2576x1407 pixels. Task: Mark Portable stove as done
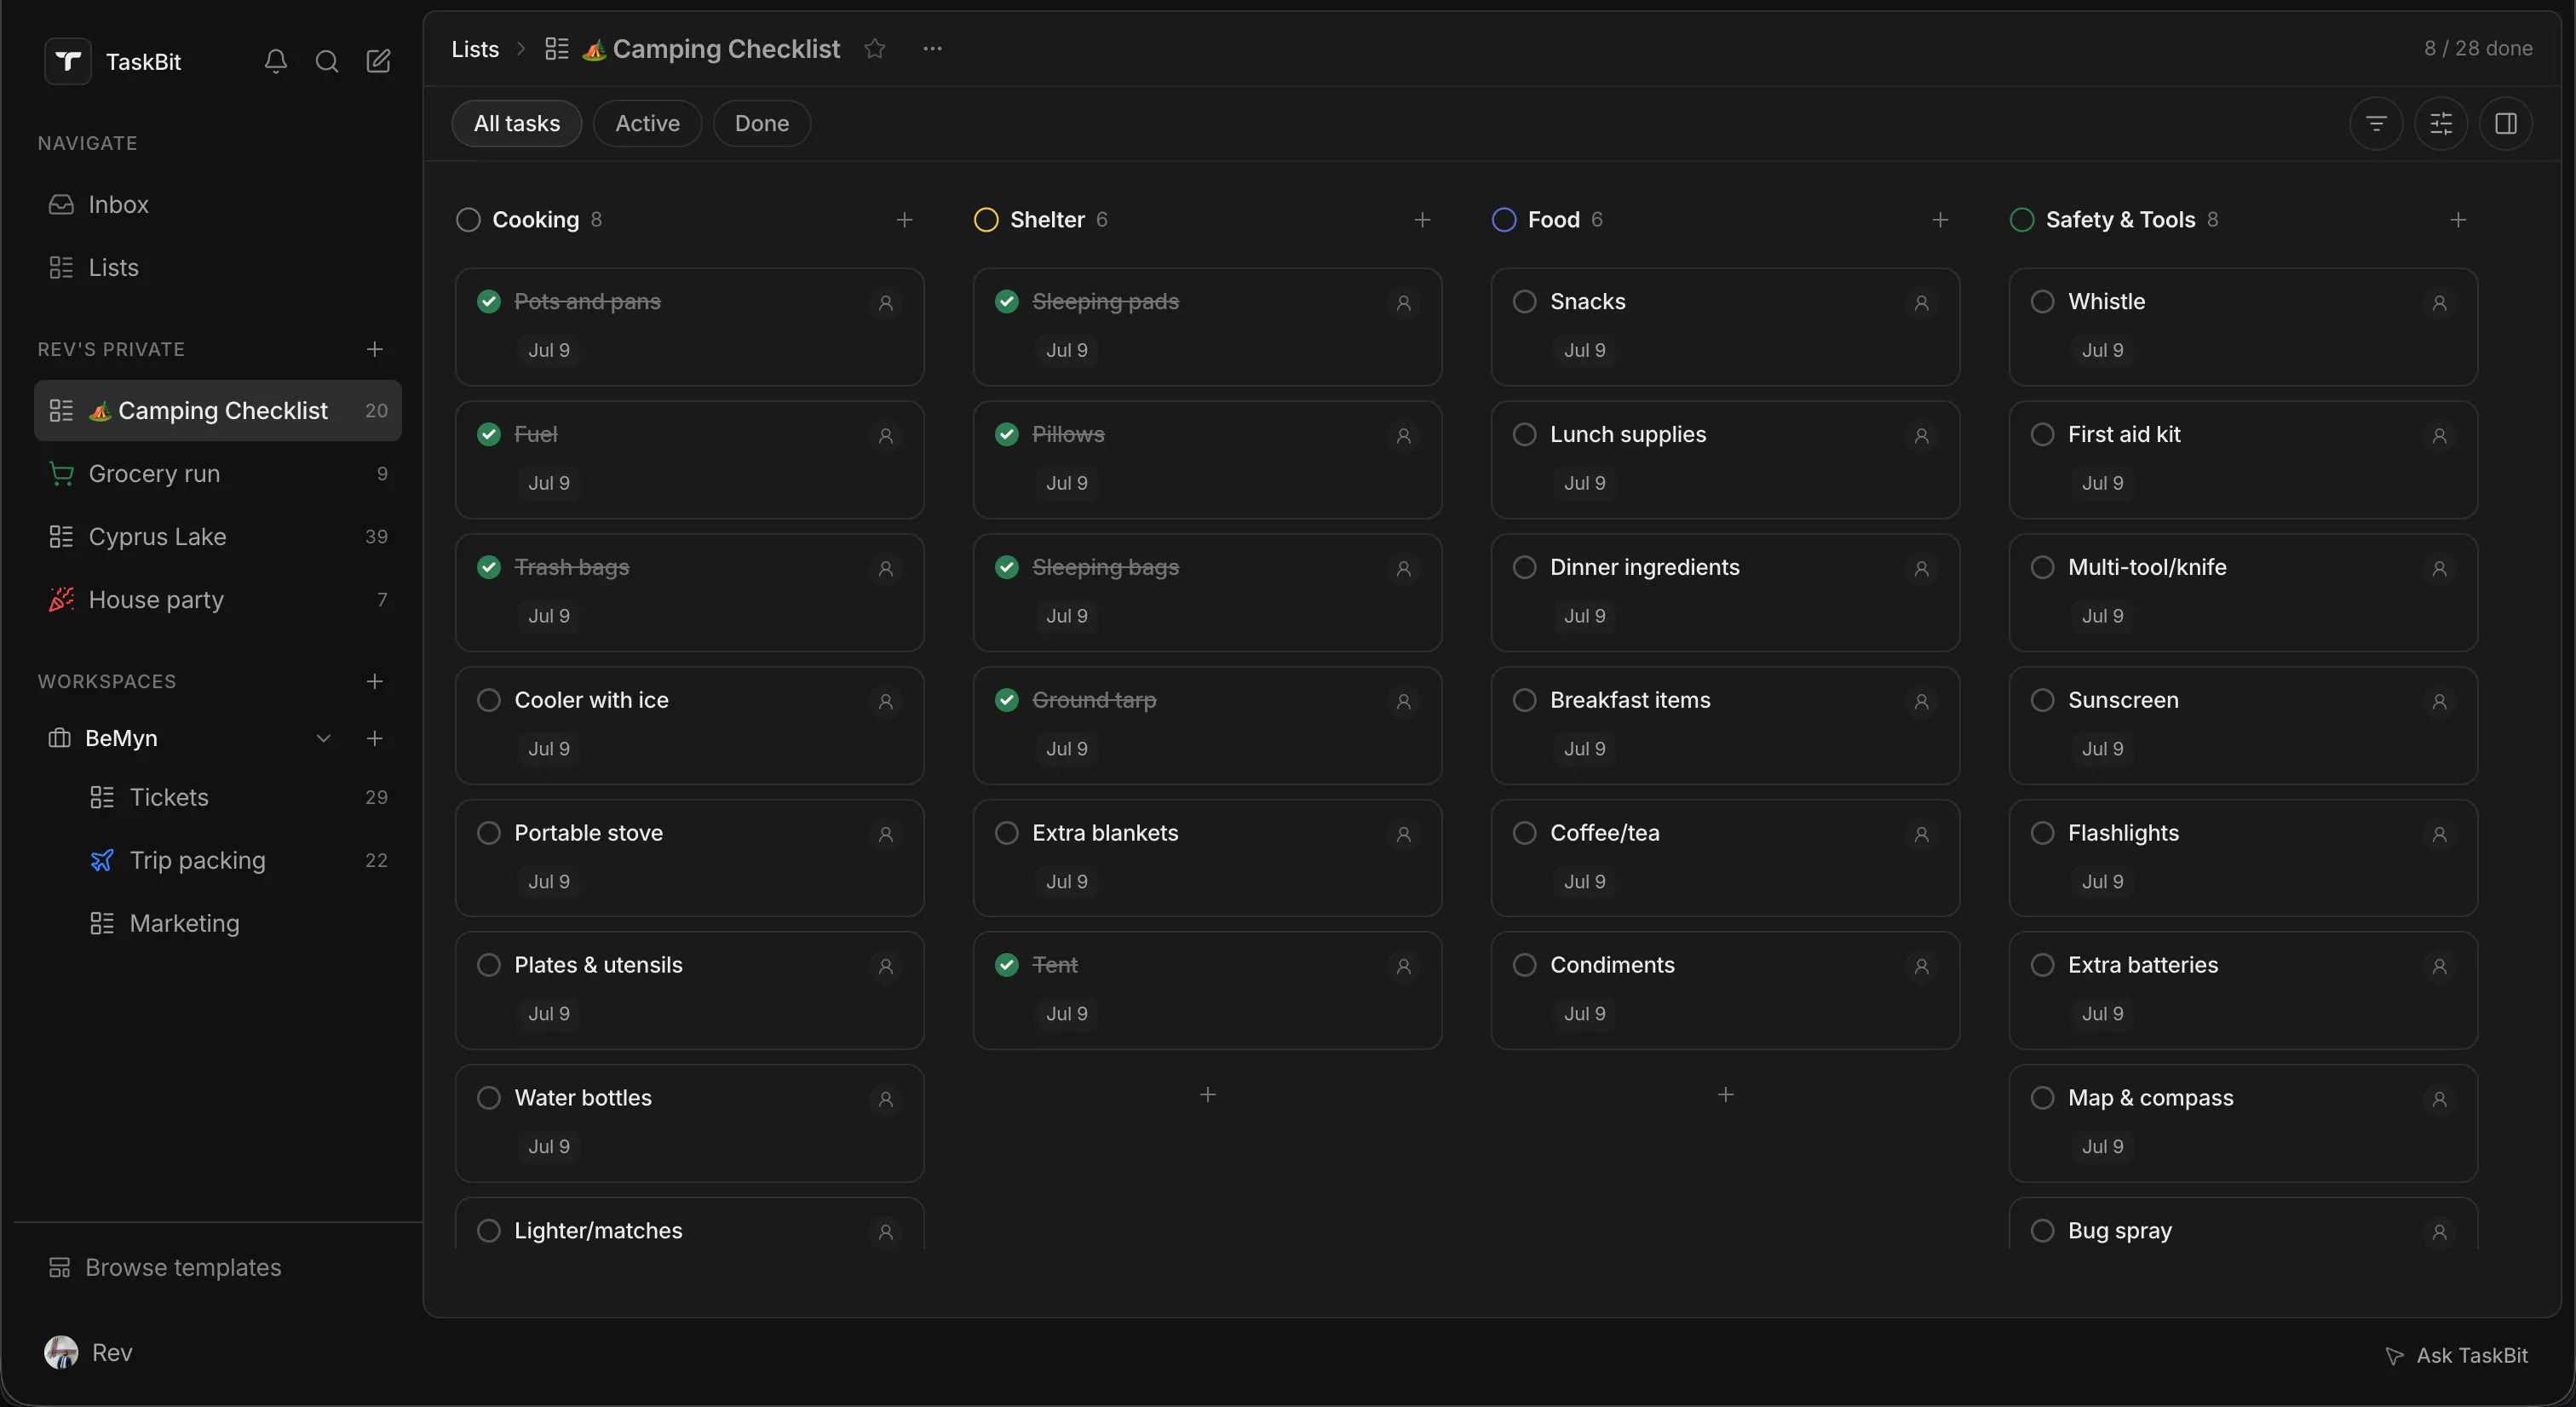click(x=488, y=833)
